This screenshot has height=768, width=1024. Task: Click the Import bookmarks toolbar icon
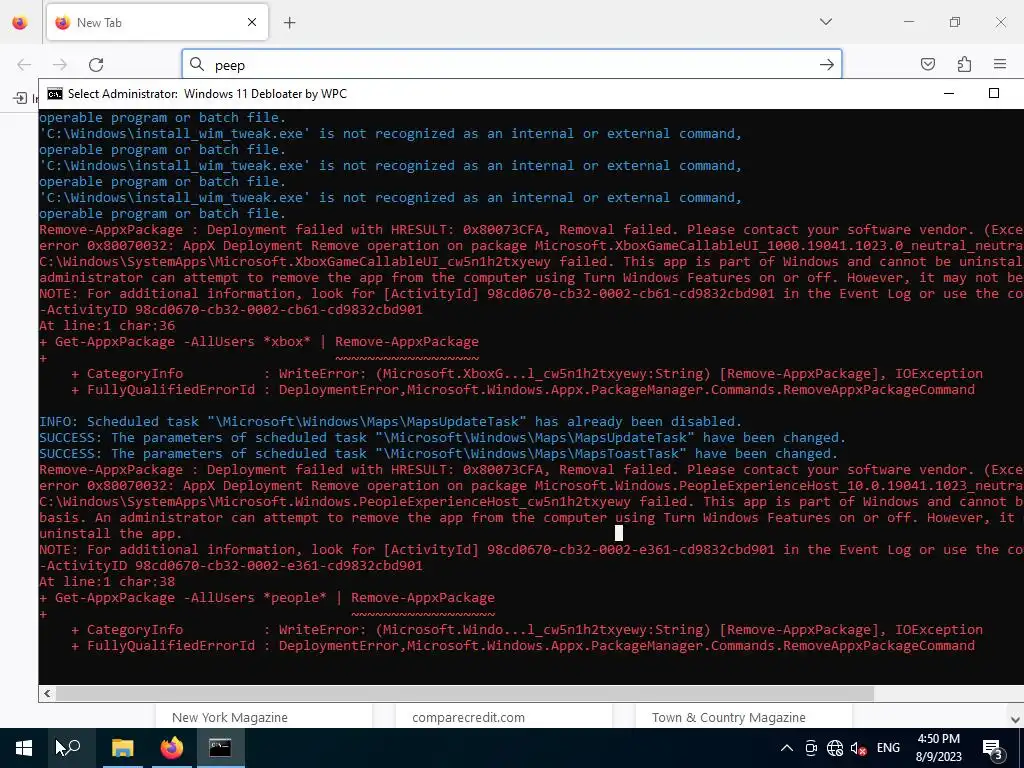20,98
